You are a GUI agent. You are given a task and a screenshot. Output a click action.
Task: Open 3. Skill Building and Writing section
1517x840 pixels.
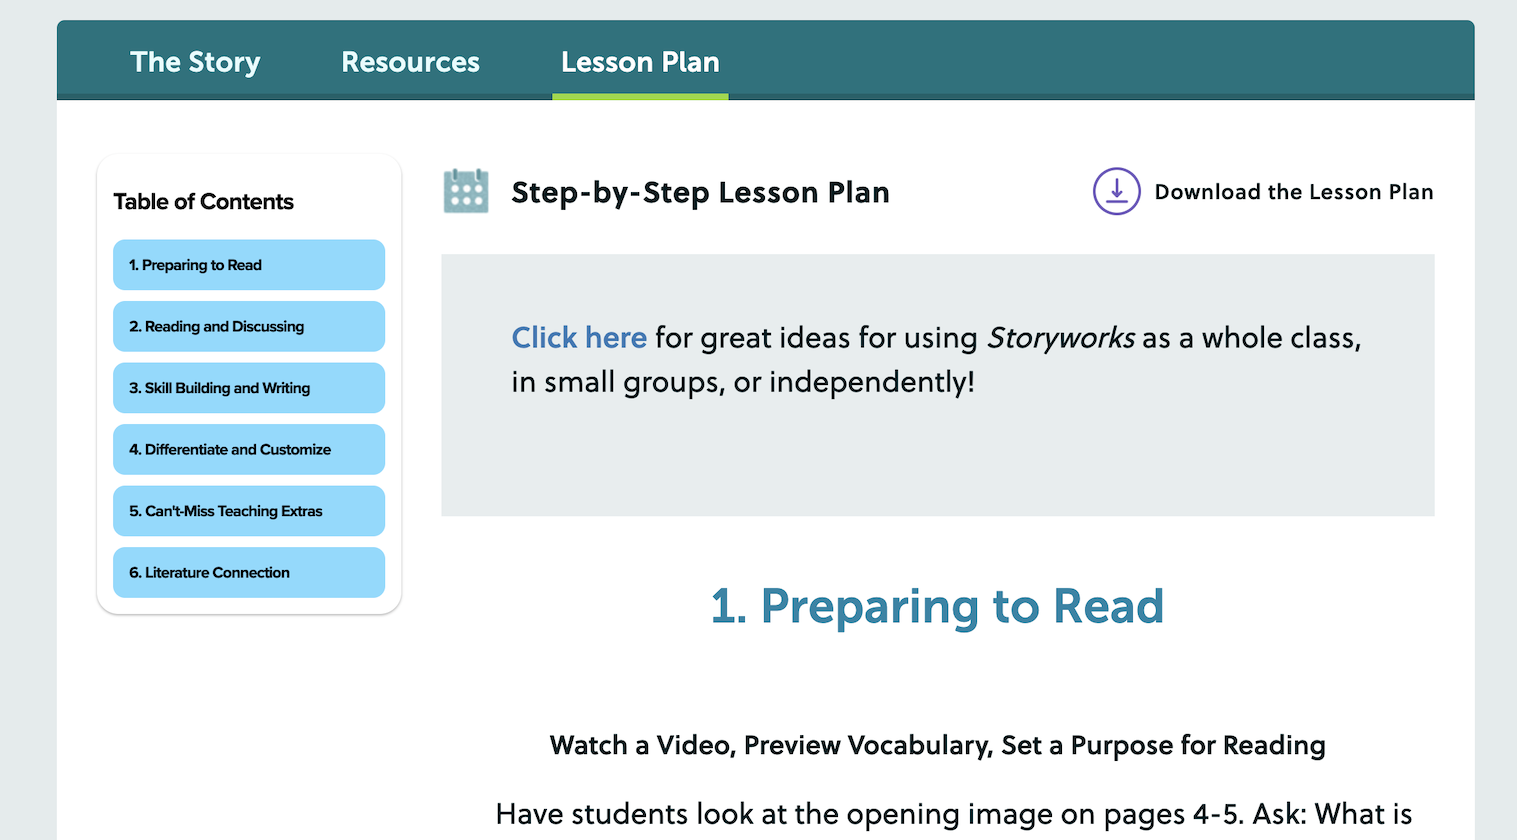tap(248, 388)
